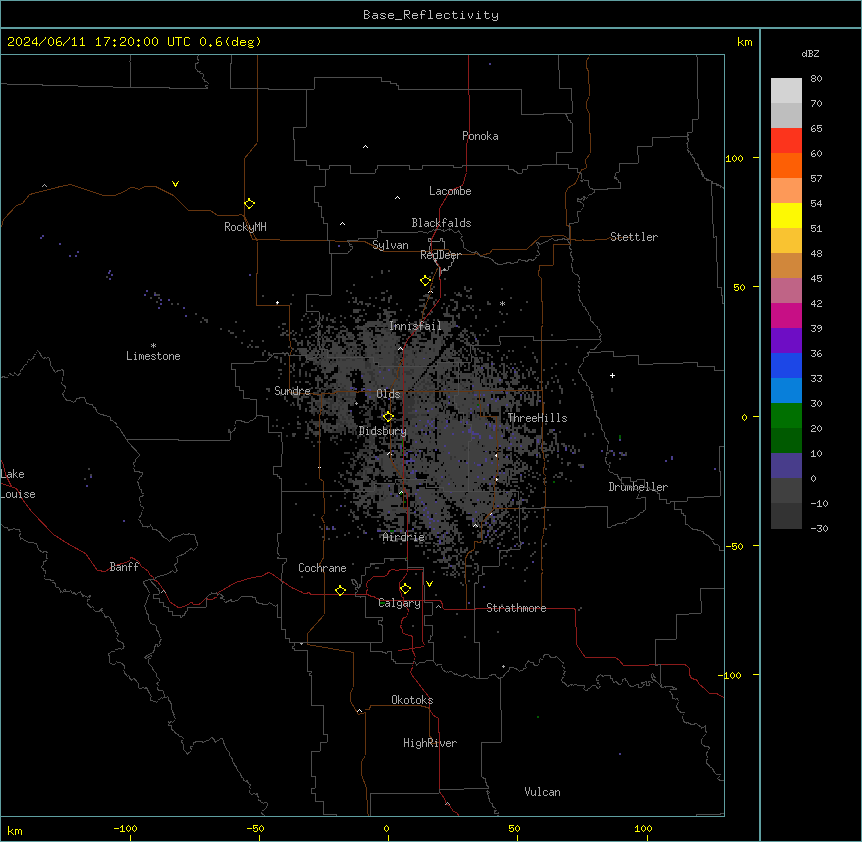This screenshot has width=862, height=842.
Task: Select the Airdrie label
Action: tap(404, 537)
